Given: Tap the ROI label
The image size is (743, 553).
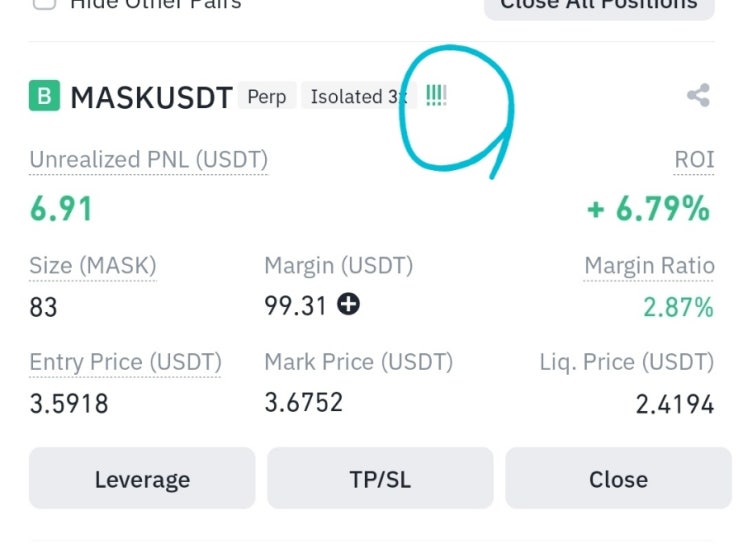Looking at the screenshot, I should point(694,159).
